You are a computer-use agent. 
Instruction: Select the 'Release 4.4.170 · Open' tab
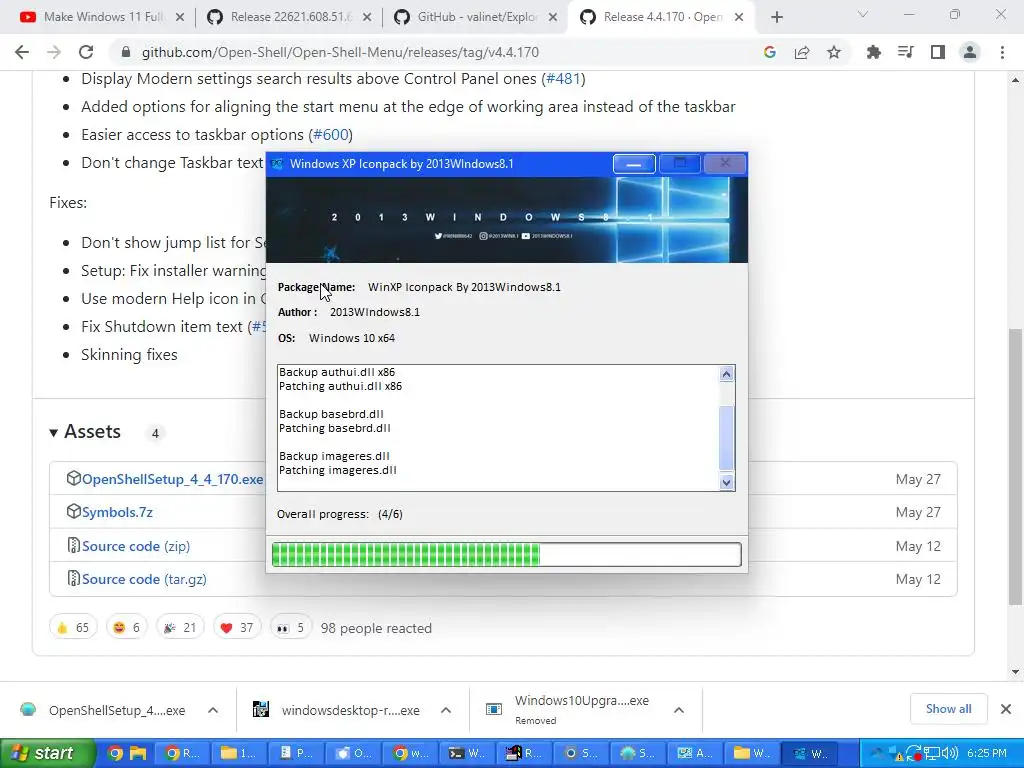coord(663,18)
